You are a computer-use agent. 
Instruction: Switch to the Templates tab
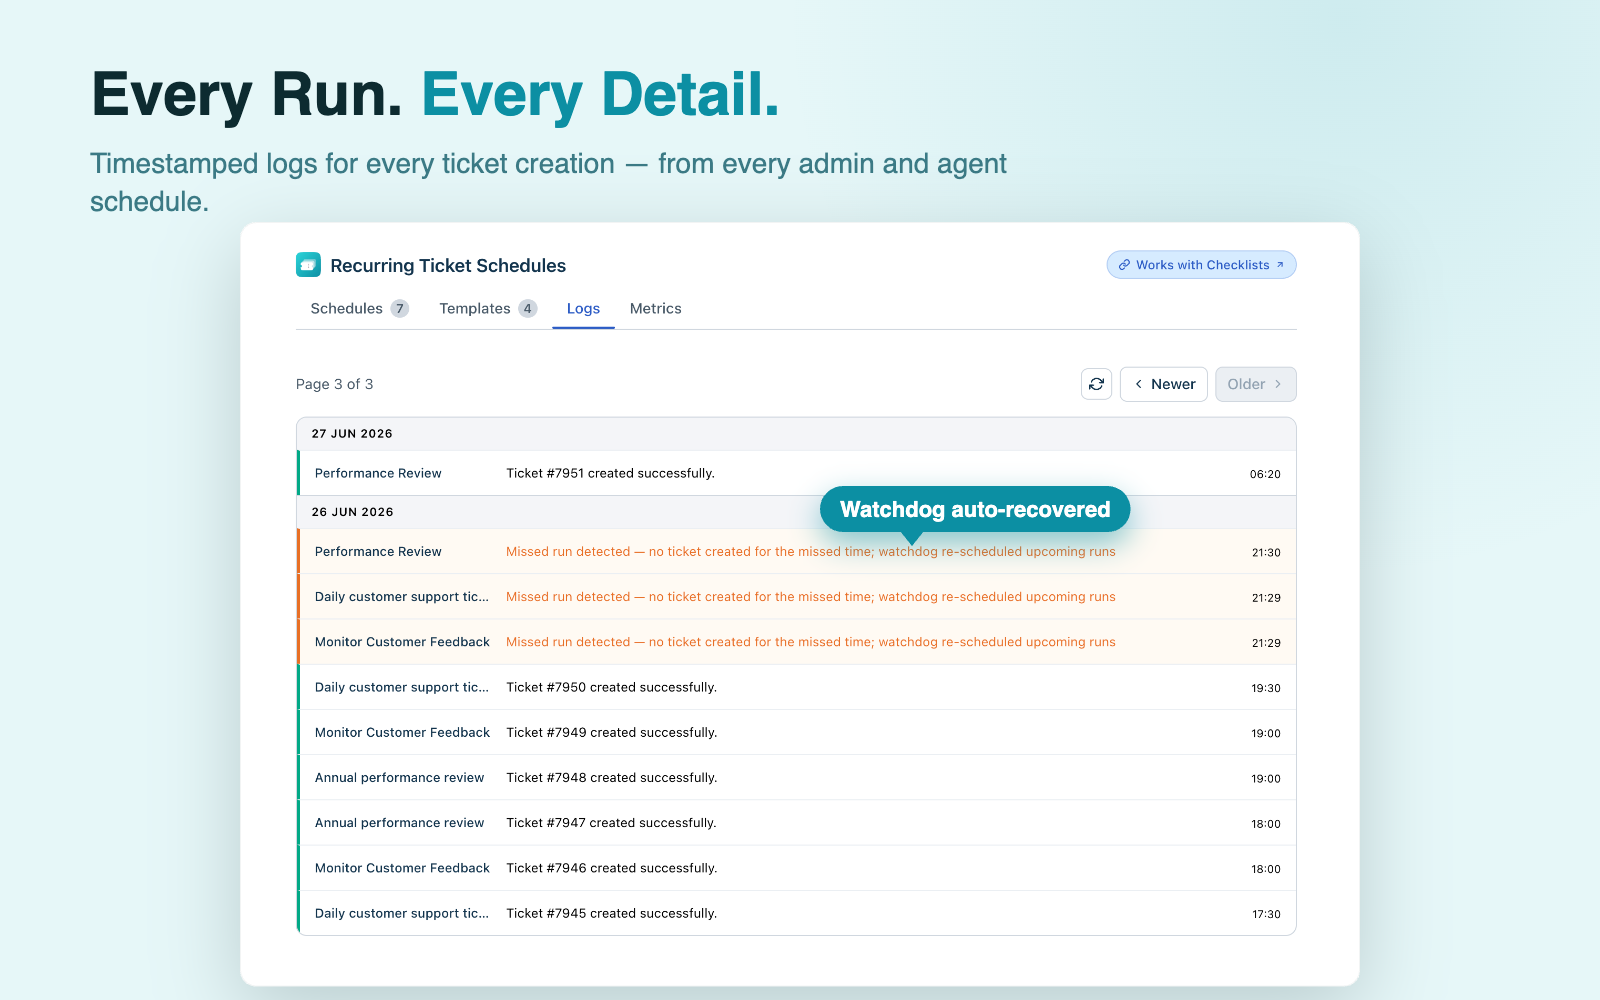(488, 308)
